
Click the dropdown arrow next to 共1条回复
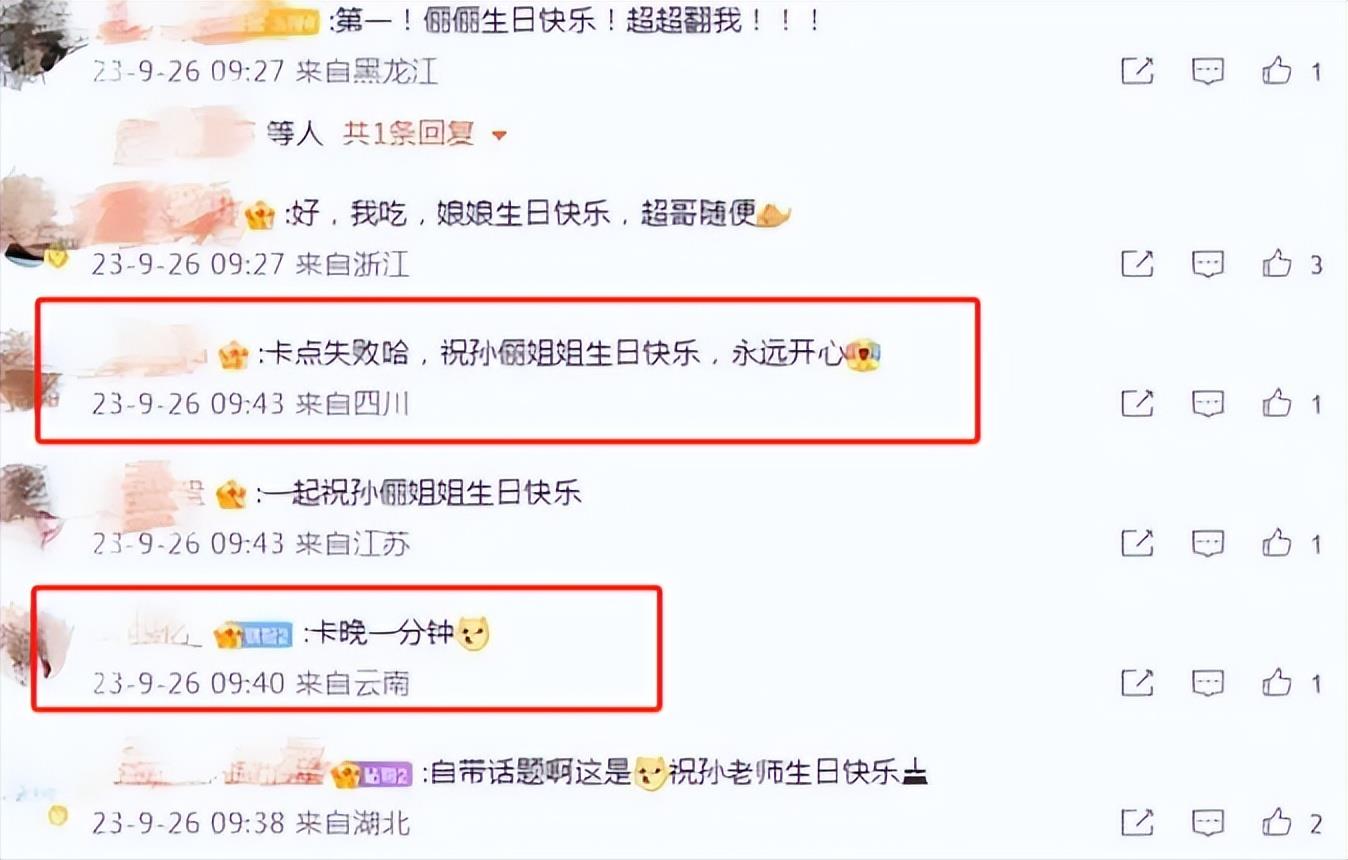point(500,135)
